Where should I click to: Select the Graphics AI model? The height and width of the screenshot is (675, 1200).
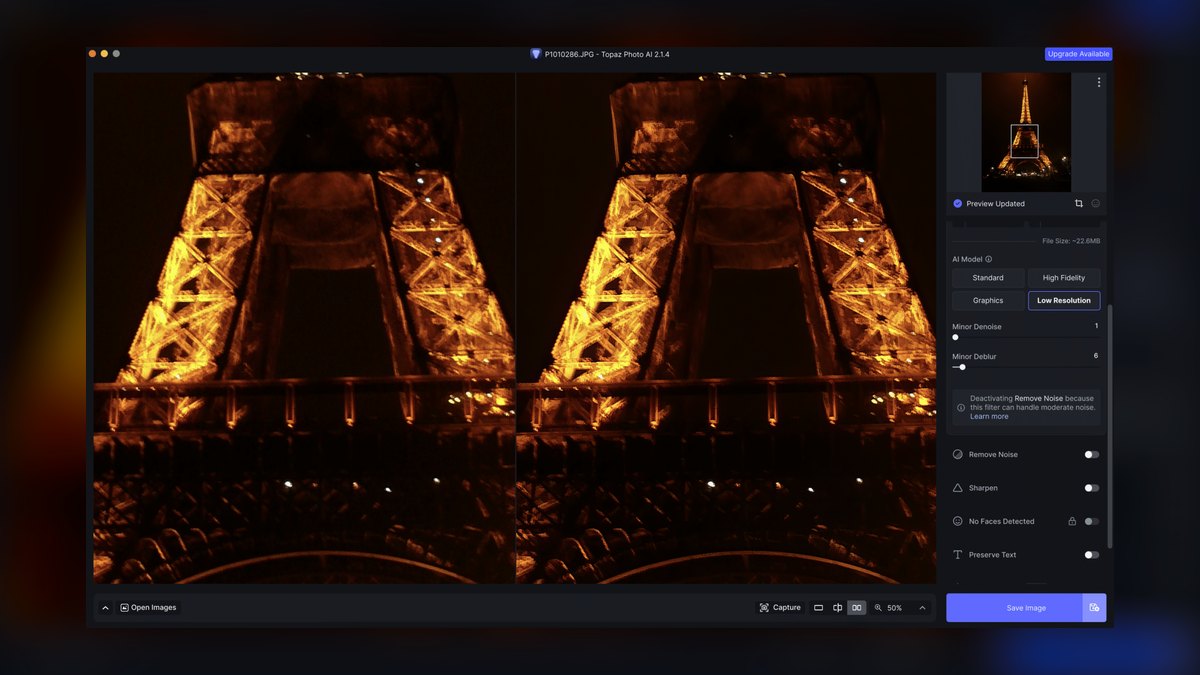(x=988, y=301)
